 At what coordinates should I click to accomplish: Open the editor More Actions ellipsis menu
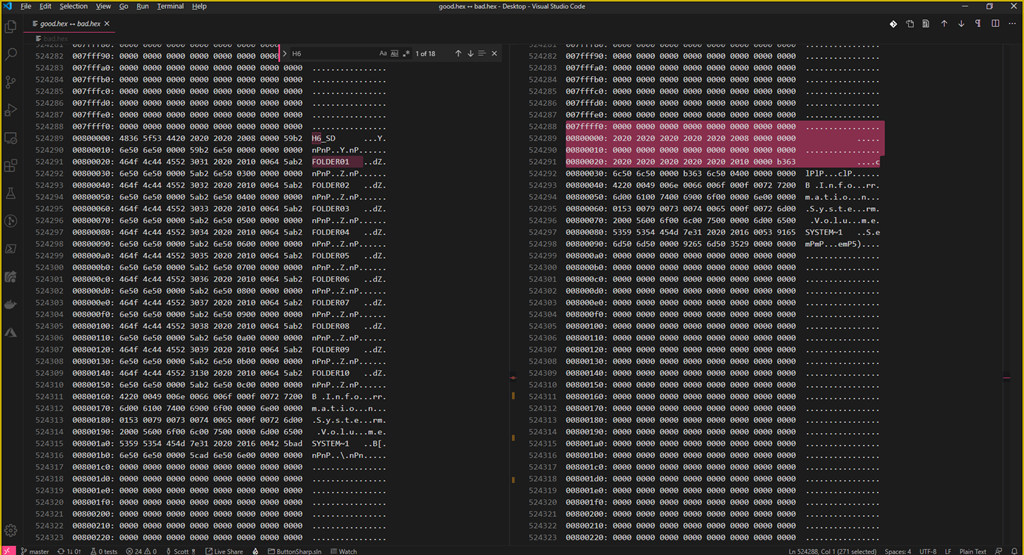point(1010,23)
